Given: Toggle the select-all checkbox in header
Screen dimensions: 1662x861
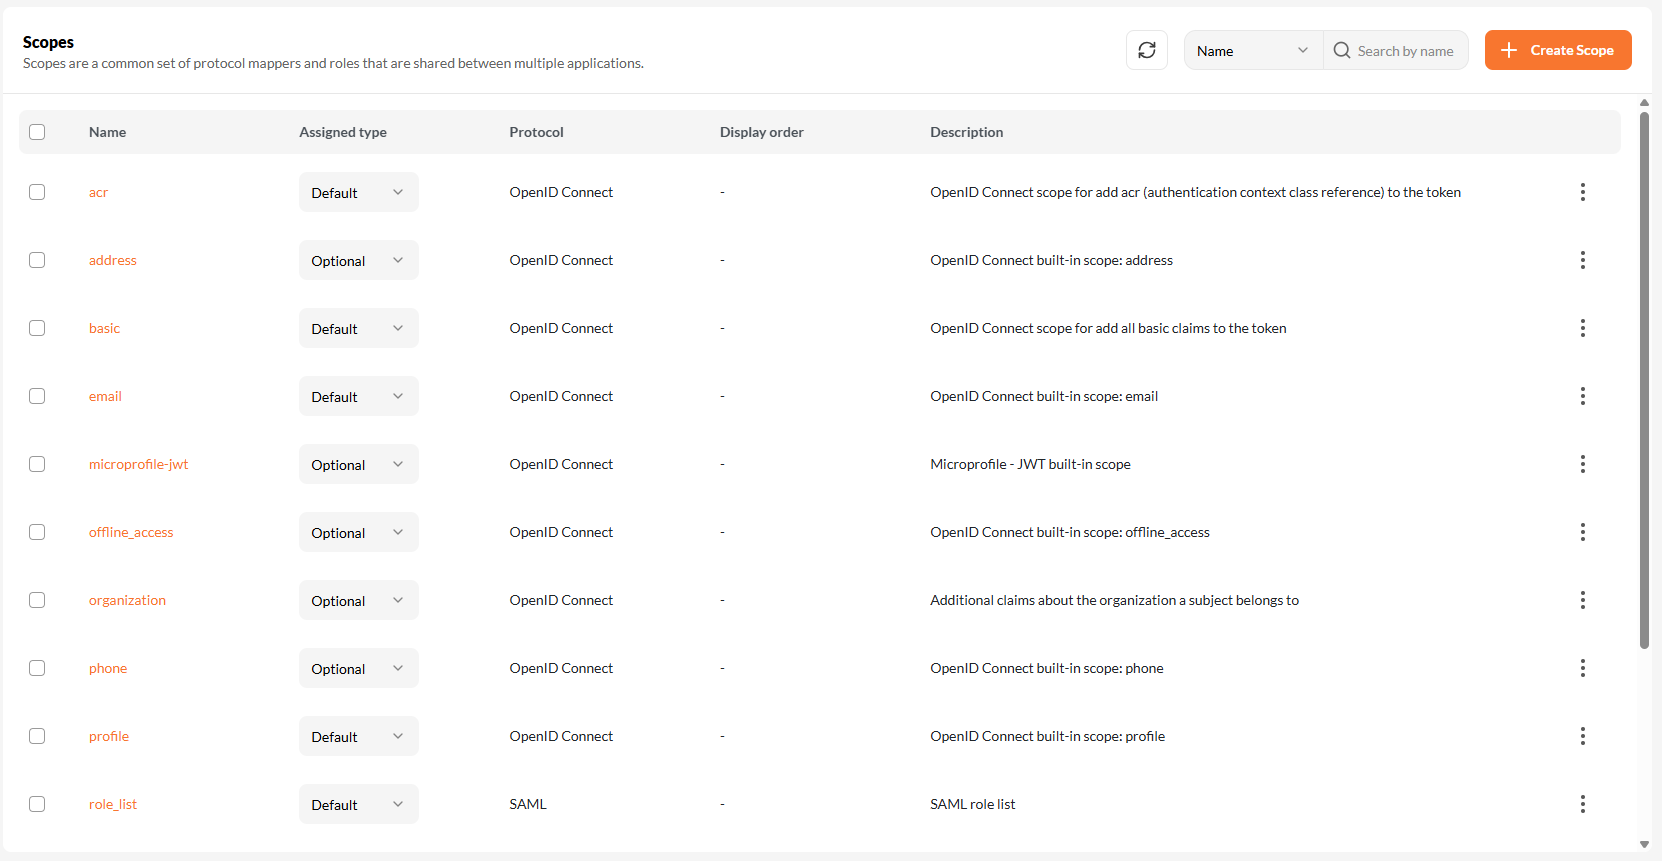Looking at the screenshot, I should [37, 132].
